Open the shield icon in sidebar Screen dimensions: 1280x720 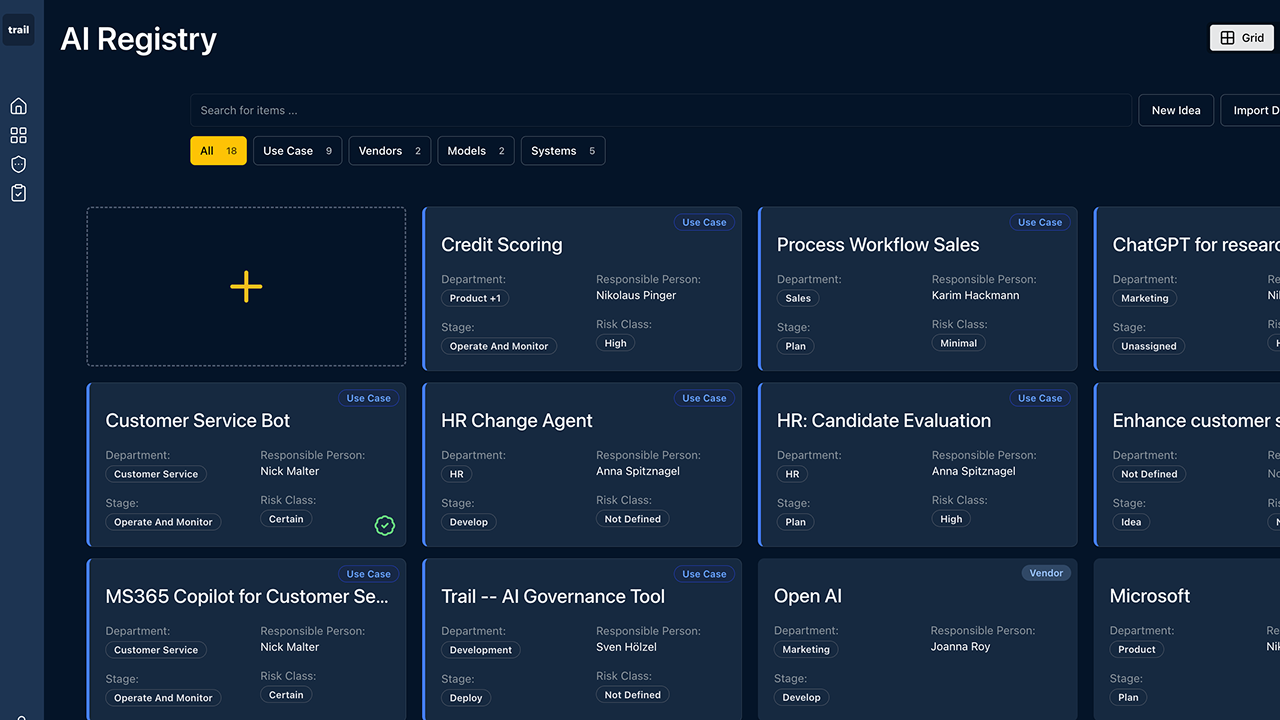coord(18,165)
